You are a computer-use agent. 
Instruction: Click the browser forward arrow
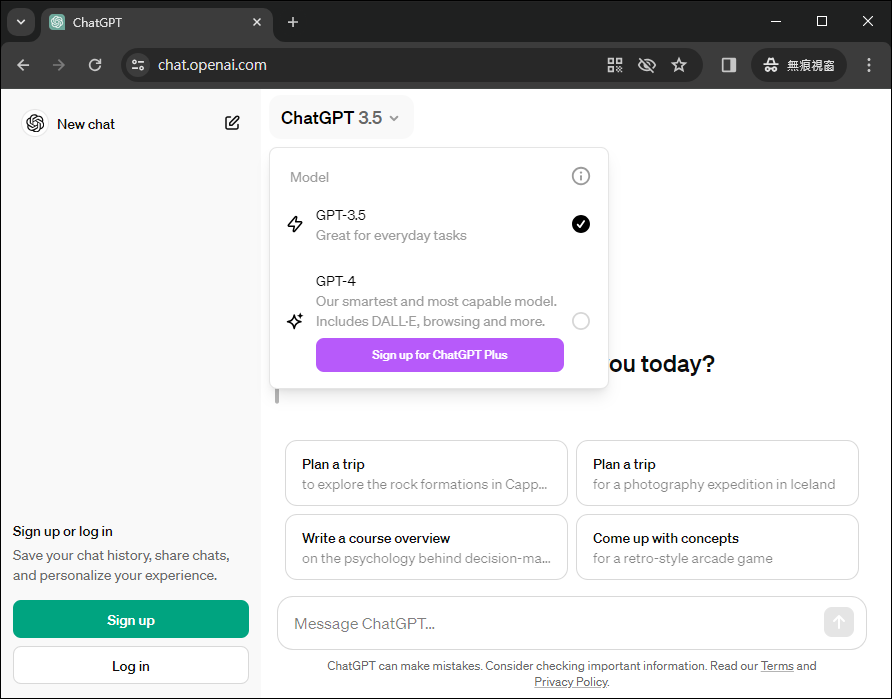tap(59, 65)
